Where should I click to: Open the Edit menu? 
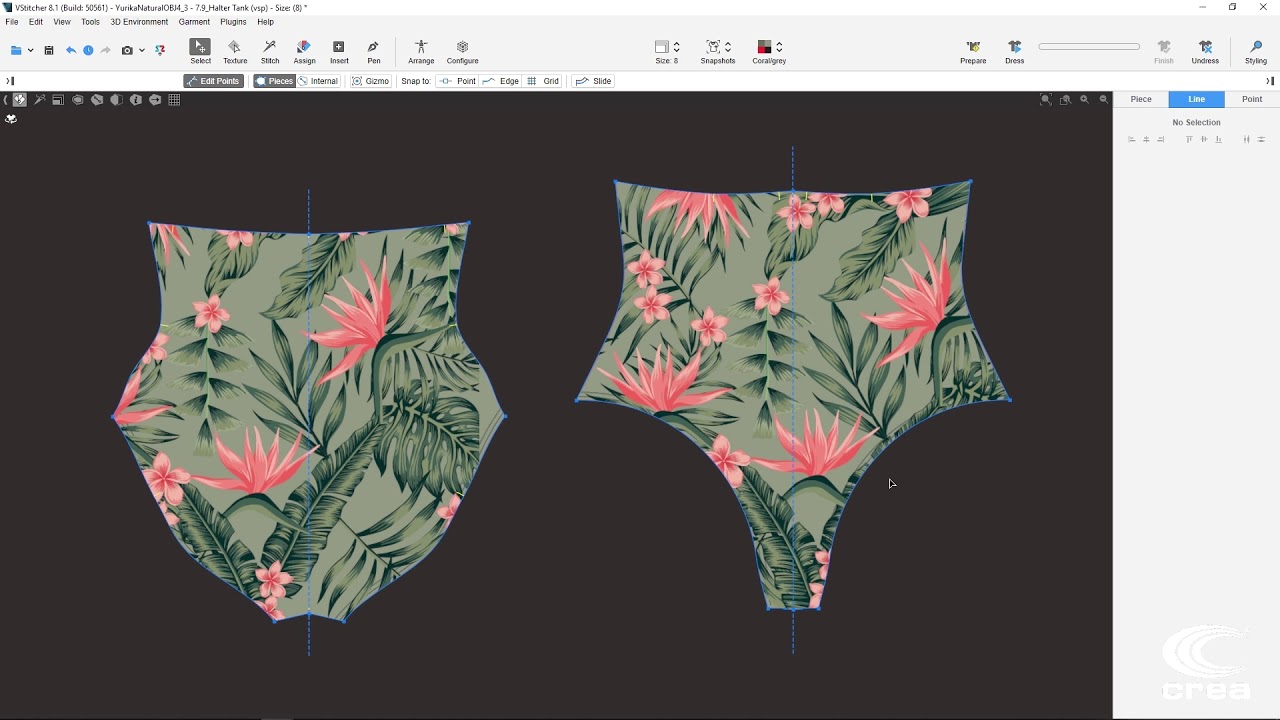(x=36, y=22)
